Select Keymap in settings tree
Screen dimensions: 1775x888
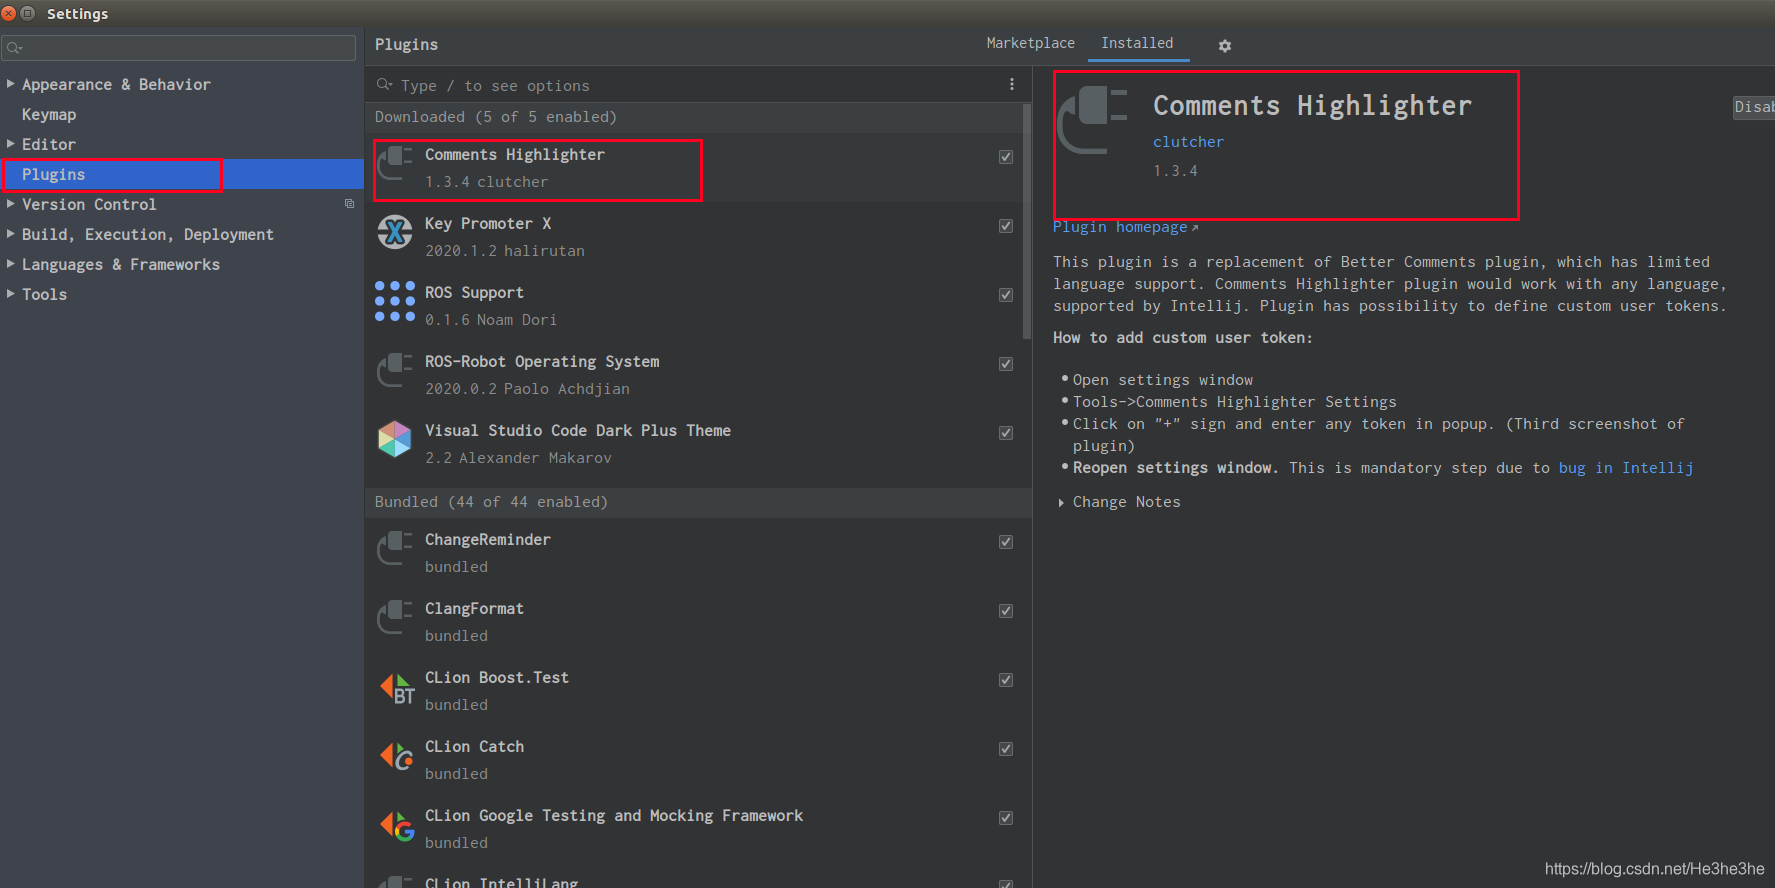(49, 115)
